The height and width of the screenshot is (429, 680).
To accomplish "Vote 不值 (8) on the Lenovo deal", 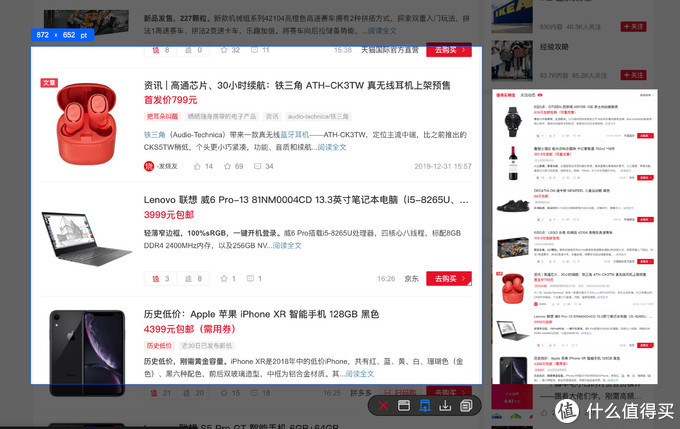I will coord(193,278).
